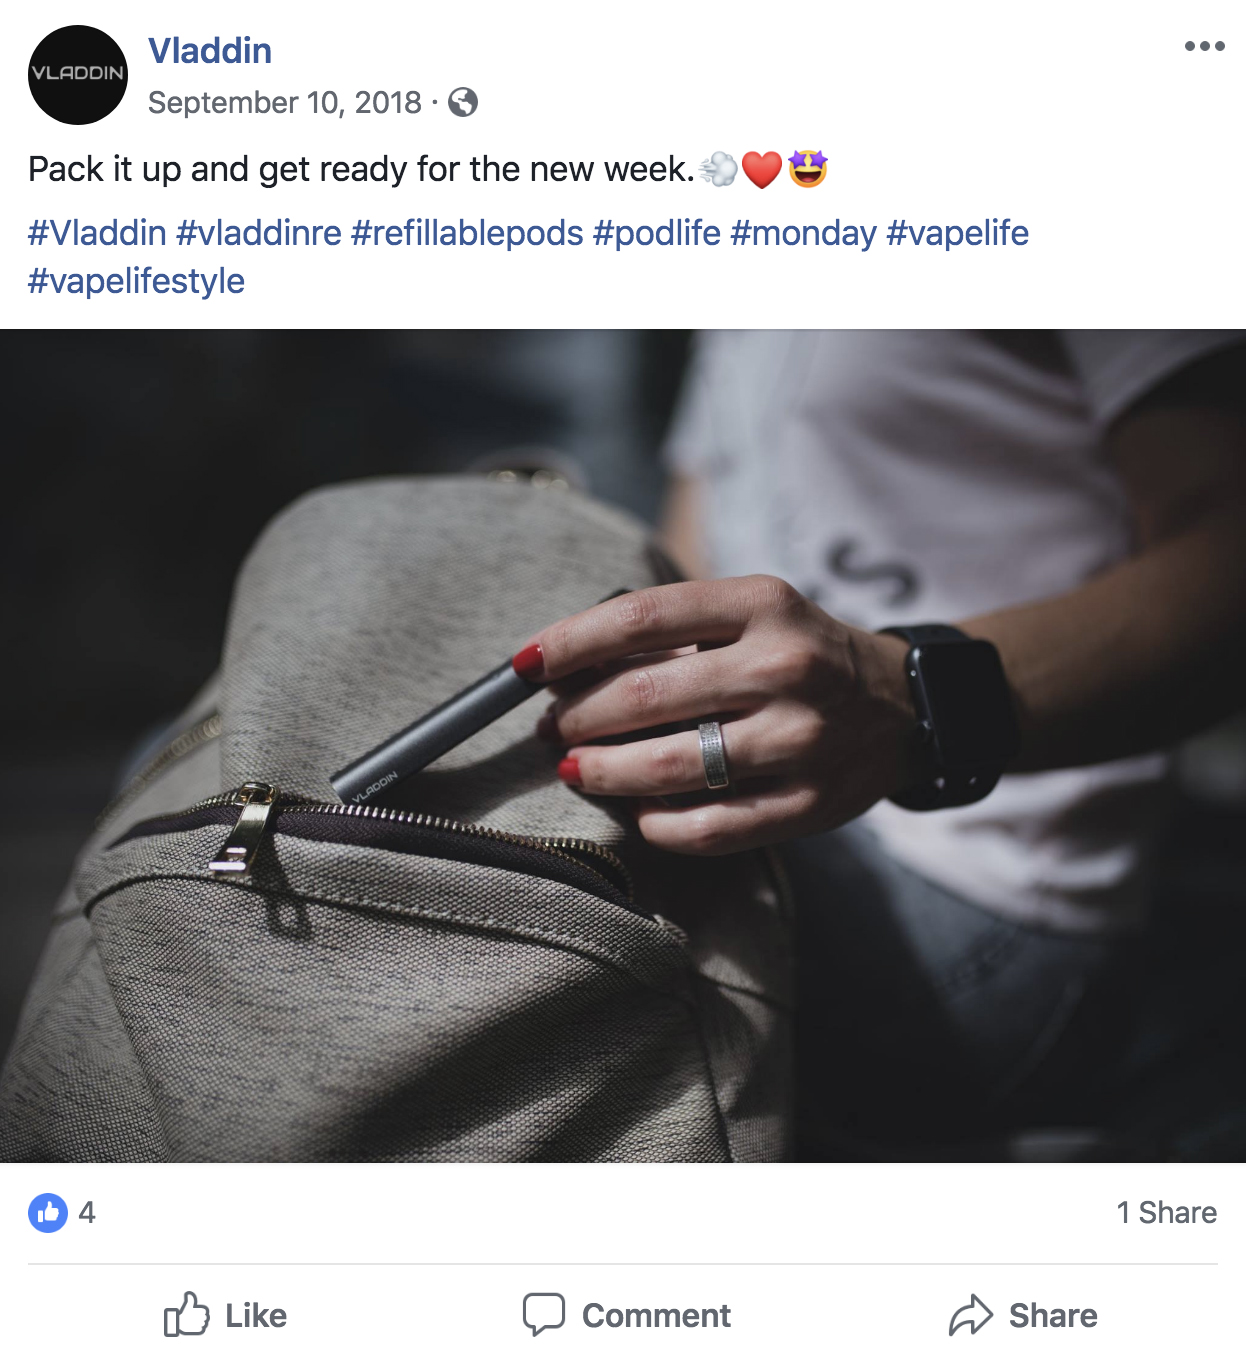Toggle Like on this post

(225, 1315)
